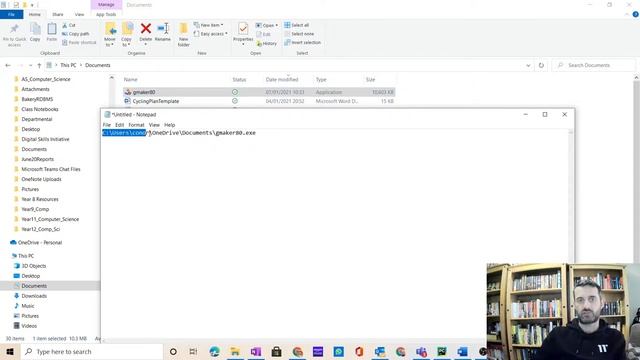The width and height of the screenshot is (640, 360).
Task: Click OneDrive - Personal in navigation pane
Action: point(40,242)
